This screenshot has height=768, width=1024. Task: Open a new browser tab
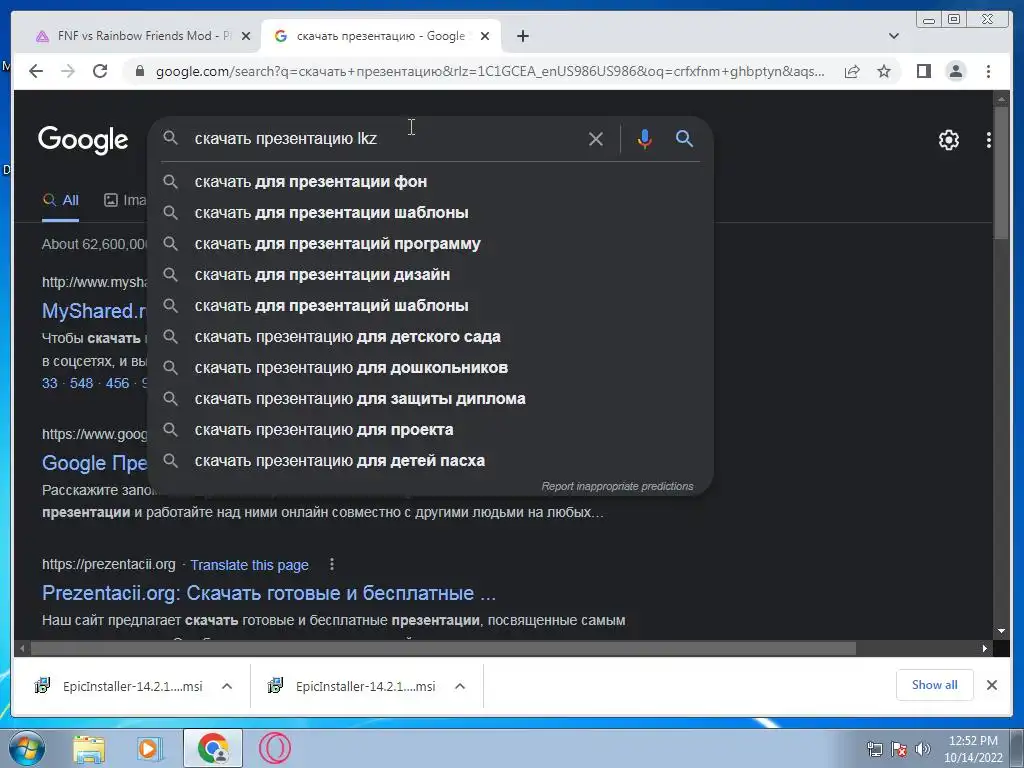(x=522, y=36)
